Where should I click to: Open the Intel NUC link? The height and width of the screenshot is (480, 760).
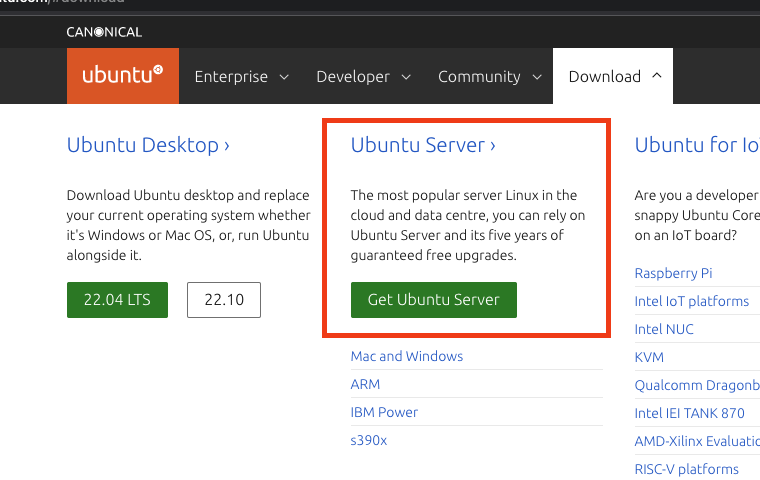(x=664, y=329)
